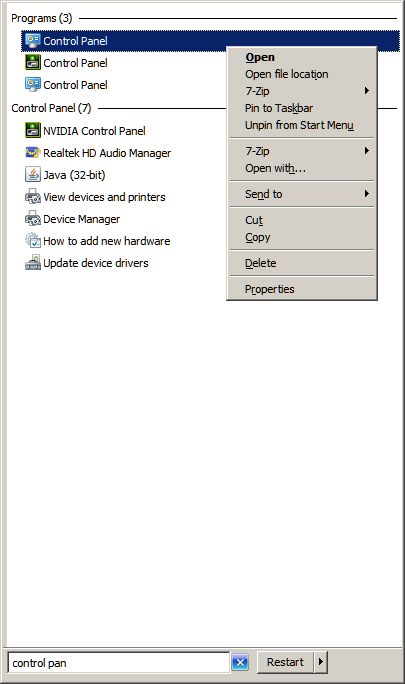The image size is (405, 684).
Task: Click the Java (32-bit) icon
Action: pos(33,174)
